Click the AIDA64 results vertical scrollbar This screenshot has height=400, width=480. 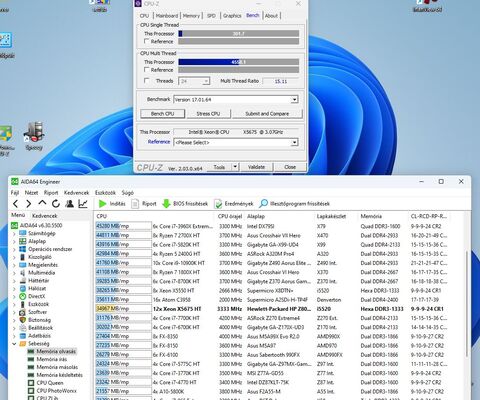point(467,303)
